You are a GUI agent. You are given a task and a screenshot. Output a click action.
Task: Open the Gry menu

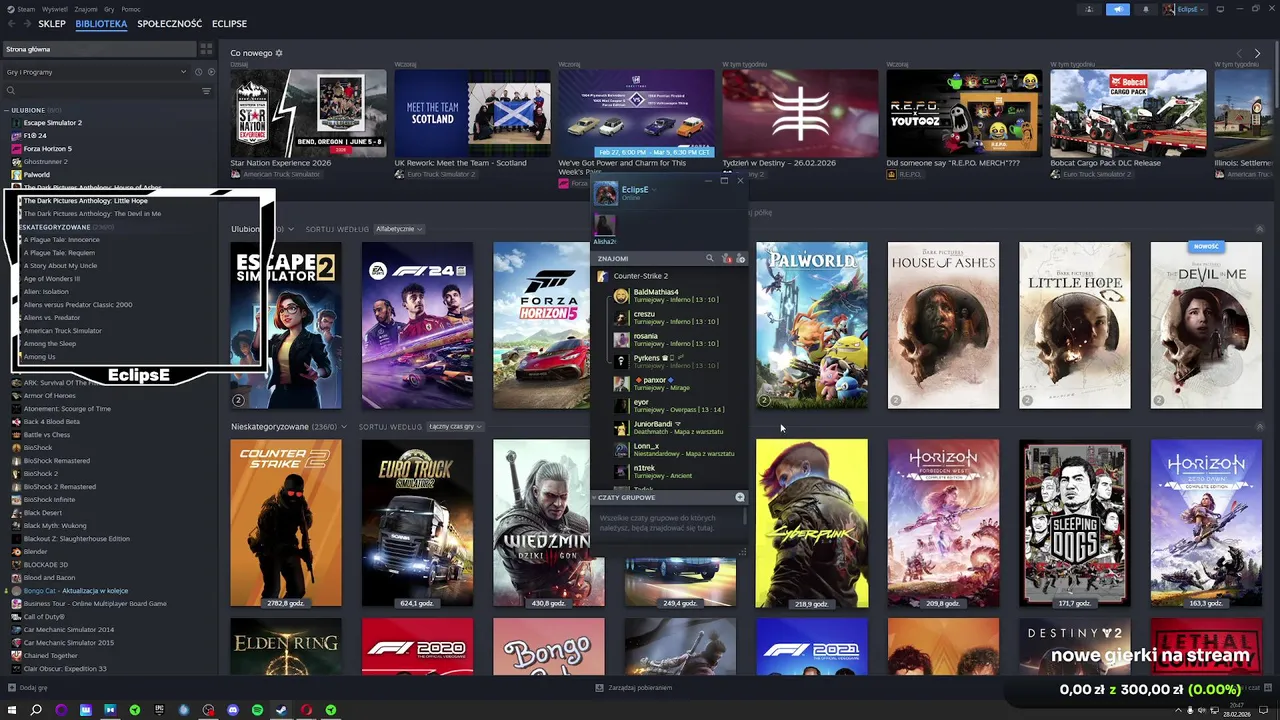[x=110, y=9]
